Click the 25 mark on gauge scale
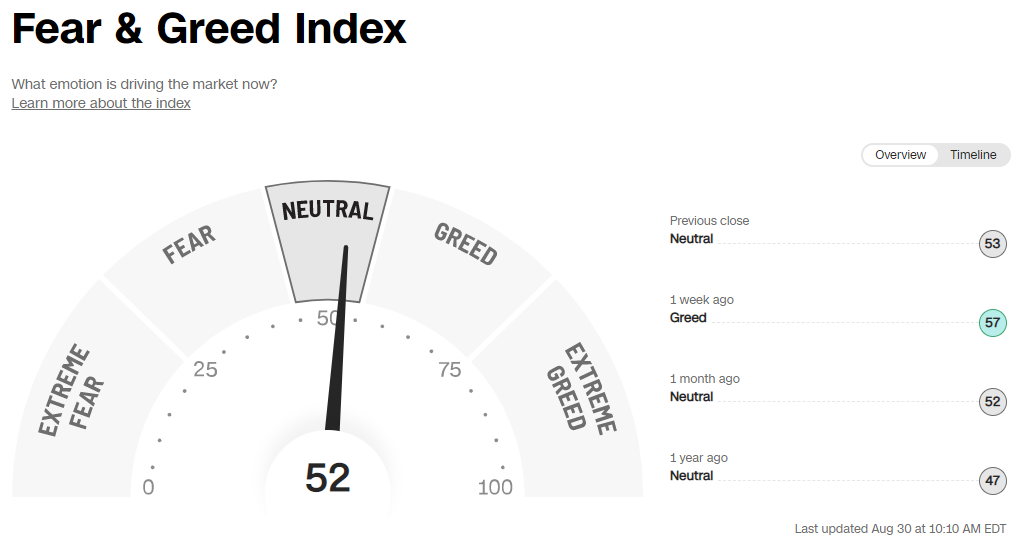Screen dimensions: 1024x545 205,369
